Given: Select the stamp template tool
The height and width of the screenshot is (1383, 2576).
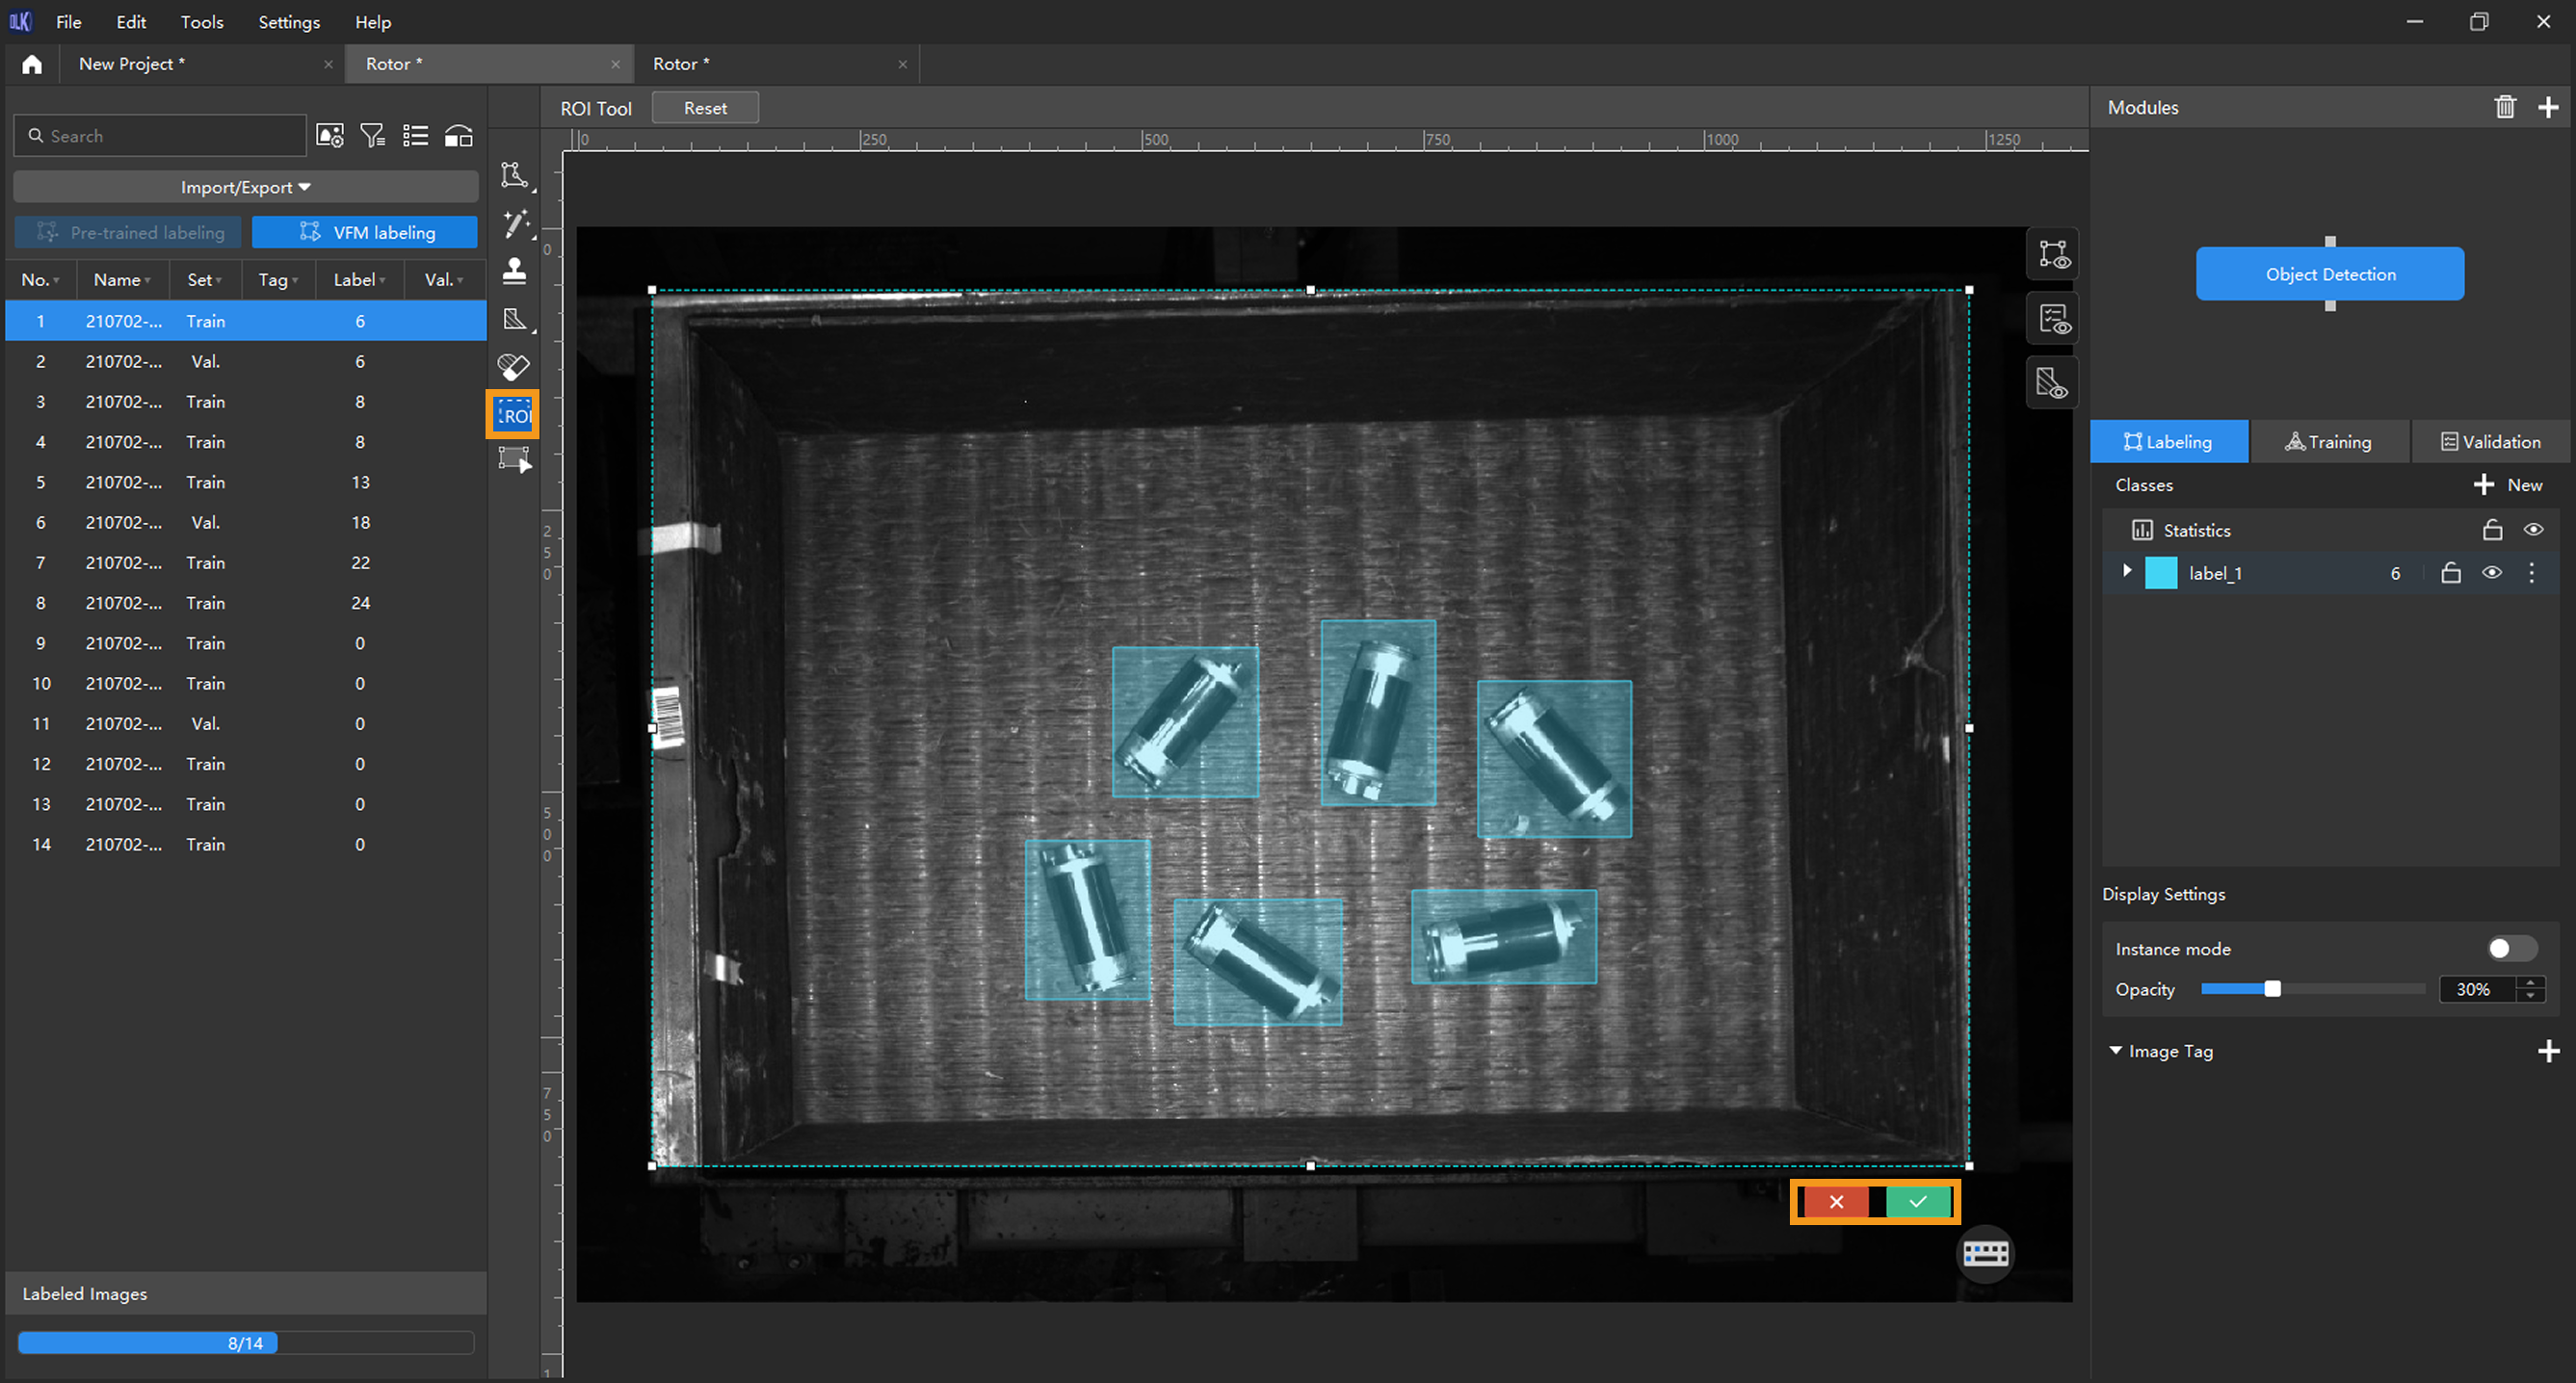Looking at the screenshot, I should tap(514, 270).
